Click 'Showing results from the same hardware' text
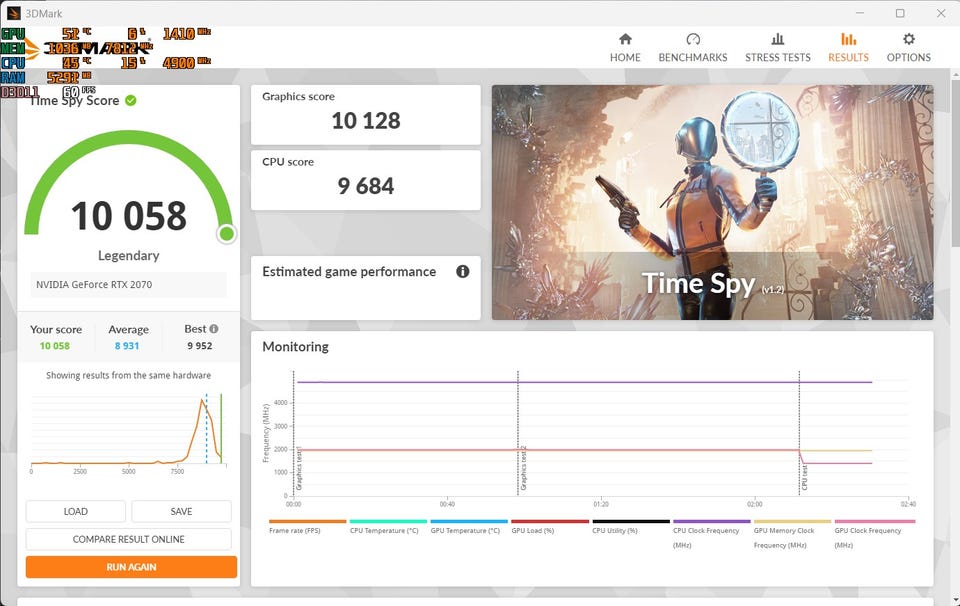Viewport: 960px width, 606px height. [x=129, y=375]
